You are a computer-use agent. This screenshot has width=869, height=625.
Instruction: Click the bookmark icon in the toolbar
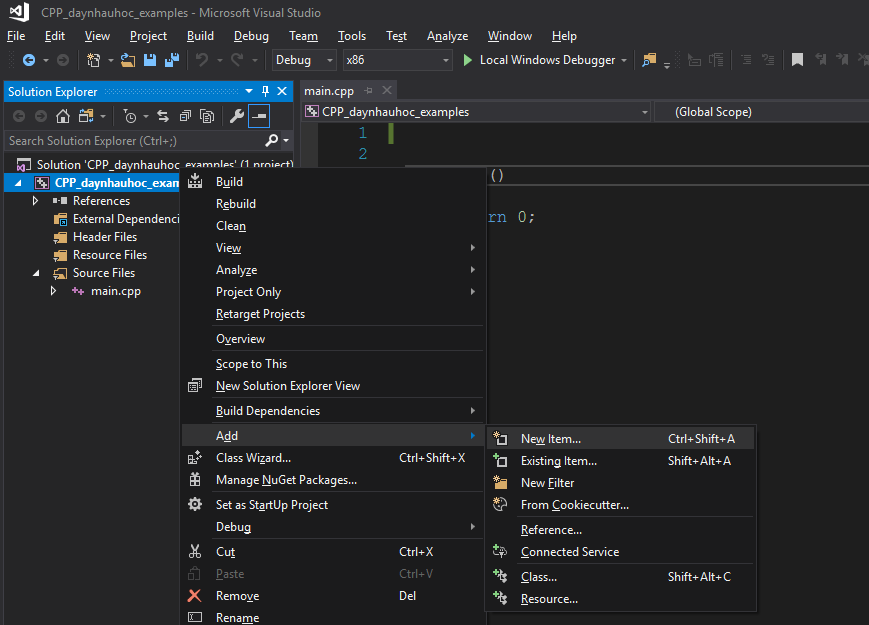(x=797, y=60)
